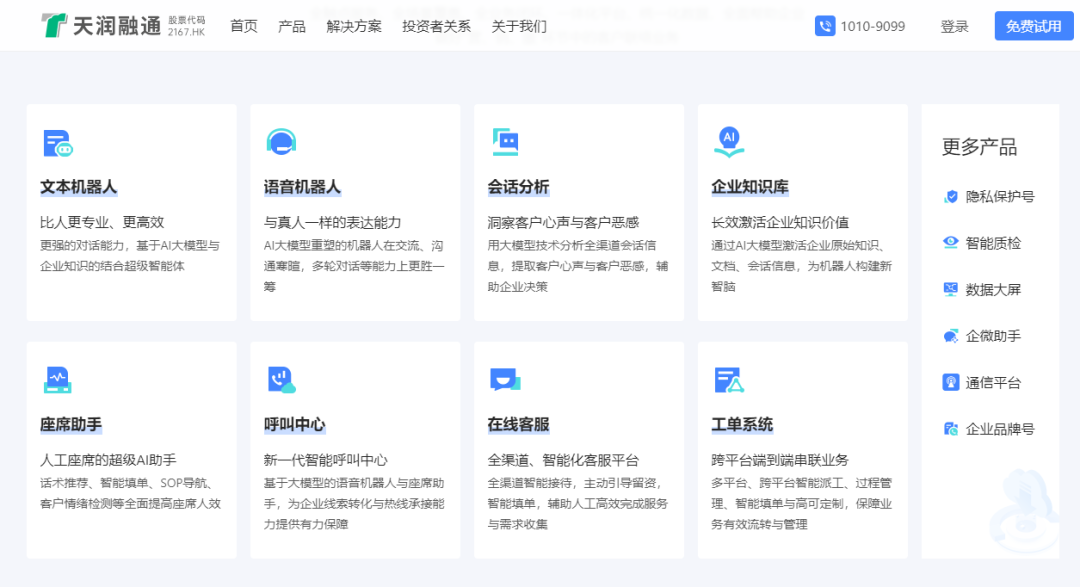Image resolution: width=1080 pixels, height=587 pixels.
Task: Click the 免费试用 button
Action: click(1033, 26)
